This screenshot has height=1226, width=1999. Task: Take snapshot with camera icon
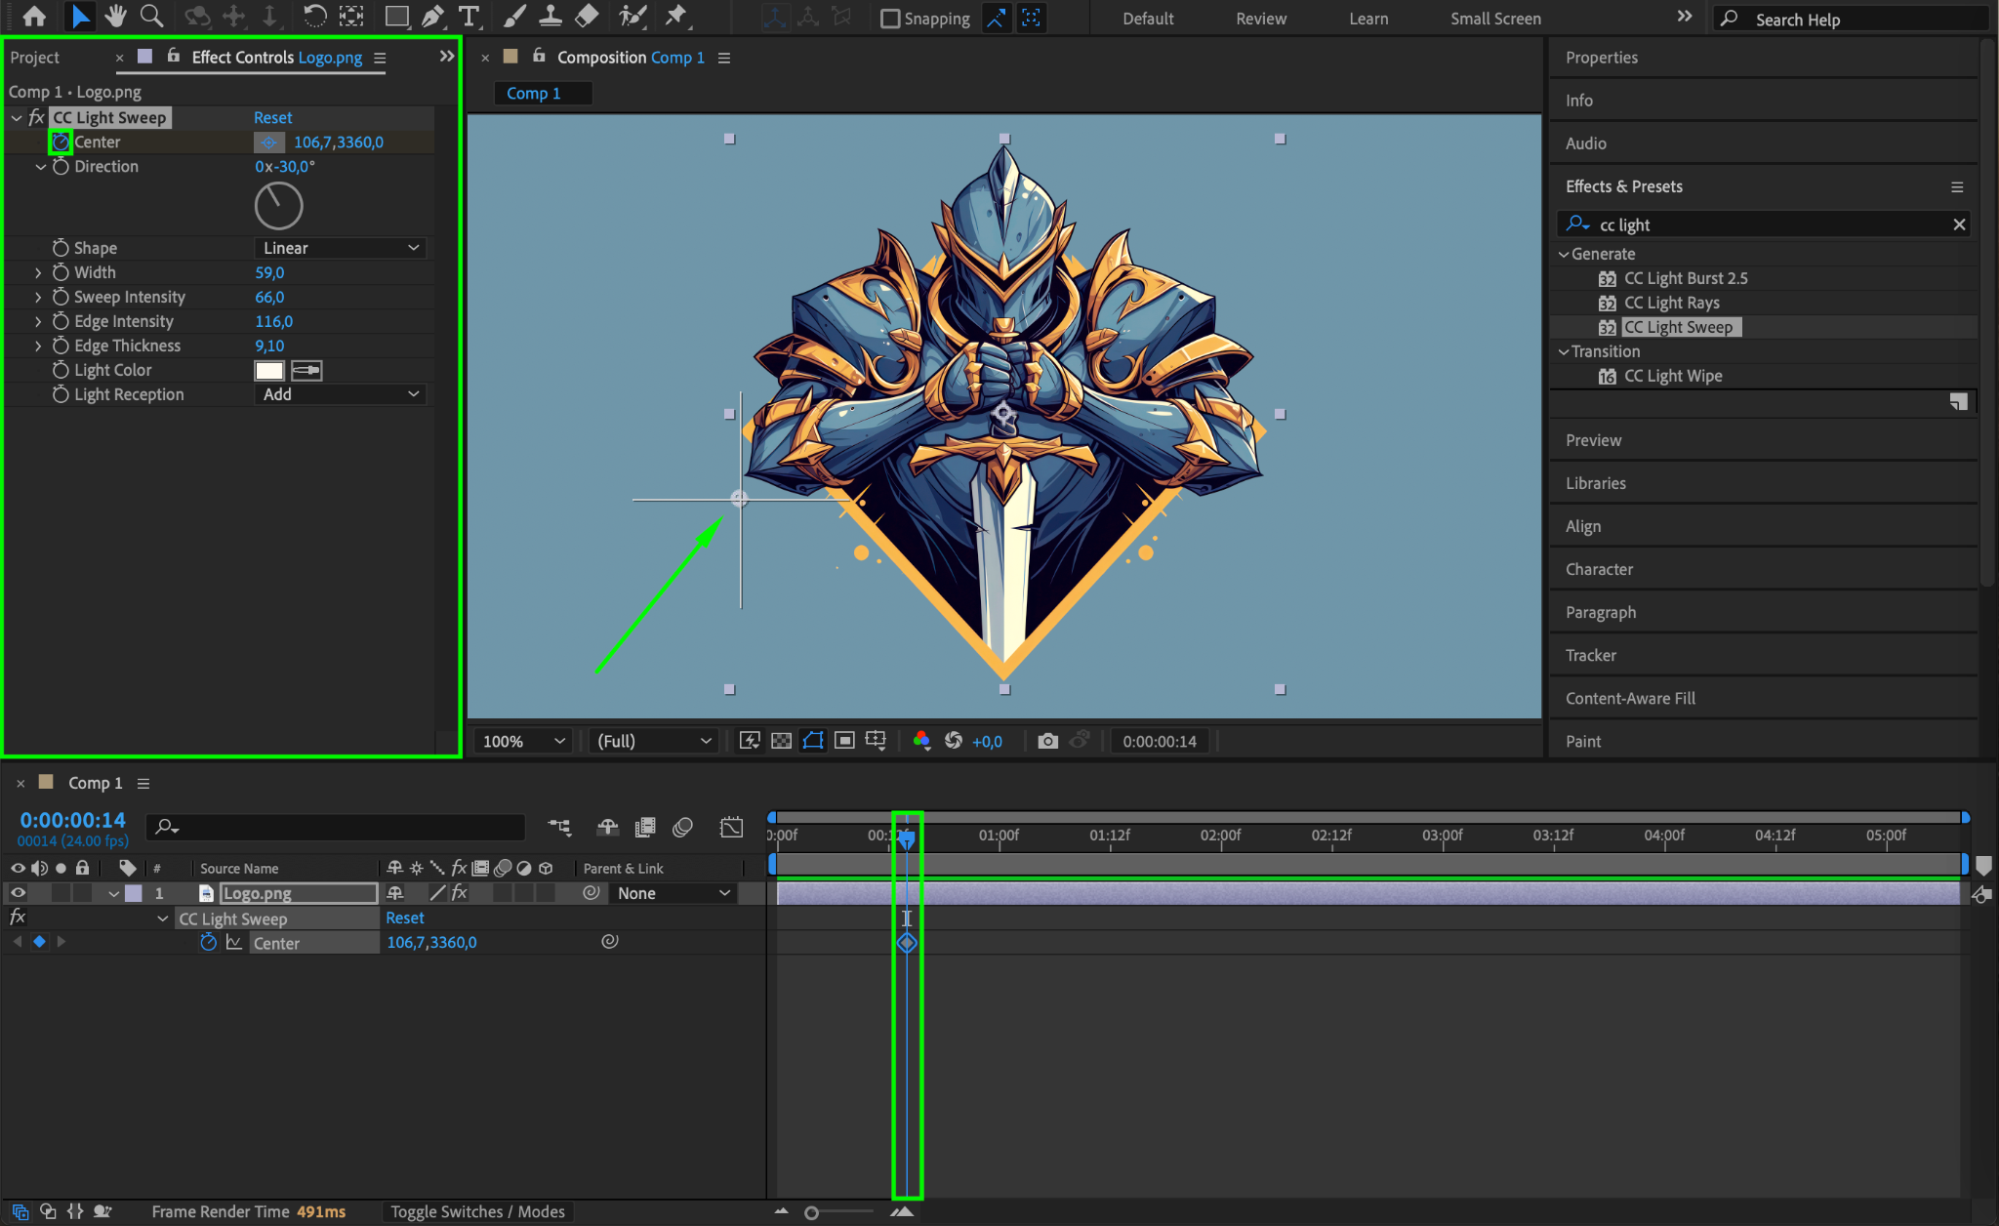[x=1047, y=741]
